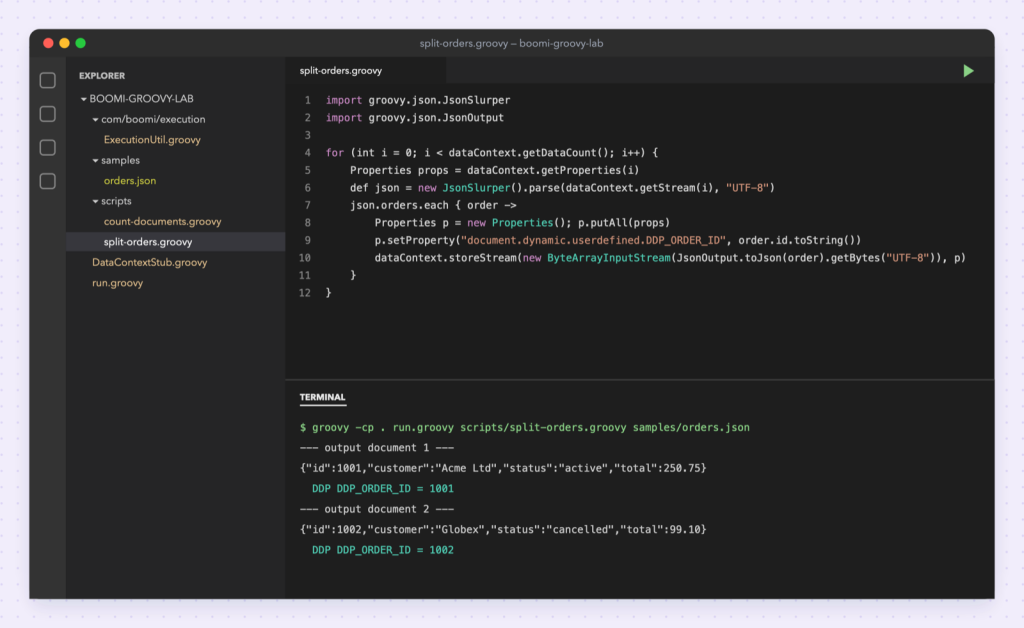The width and height of the screenshot is (1024, 628).
Task: Click the def json = new JsonSlurper() line
Action: [x=562, y=188]
